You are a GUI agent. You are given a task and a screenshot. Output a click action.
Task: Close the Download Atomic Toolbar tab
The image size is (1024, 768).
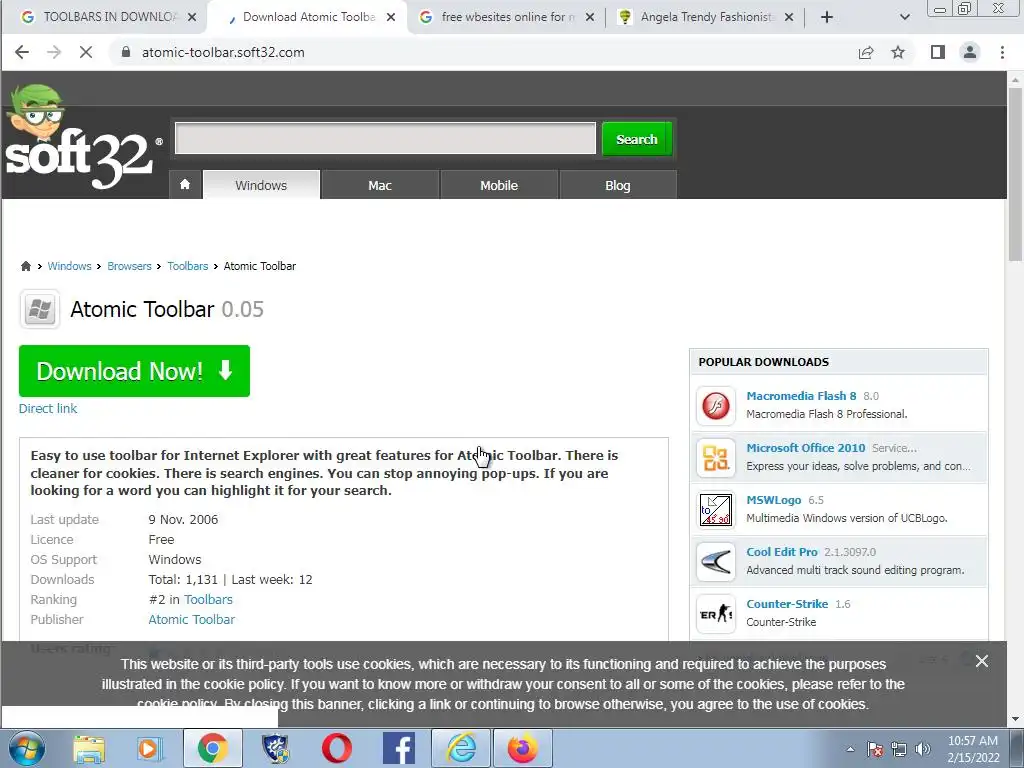391,17
